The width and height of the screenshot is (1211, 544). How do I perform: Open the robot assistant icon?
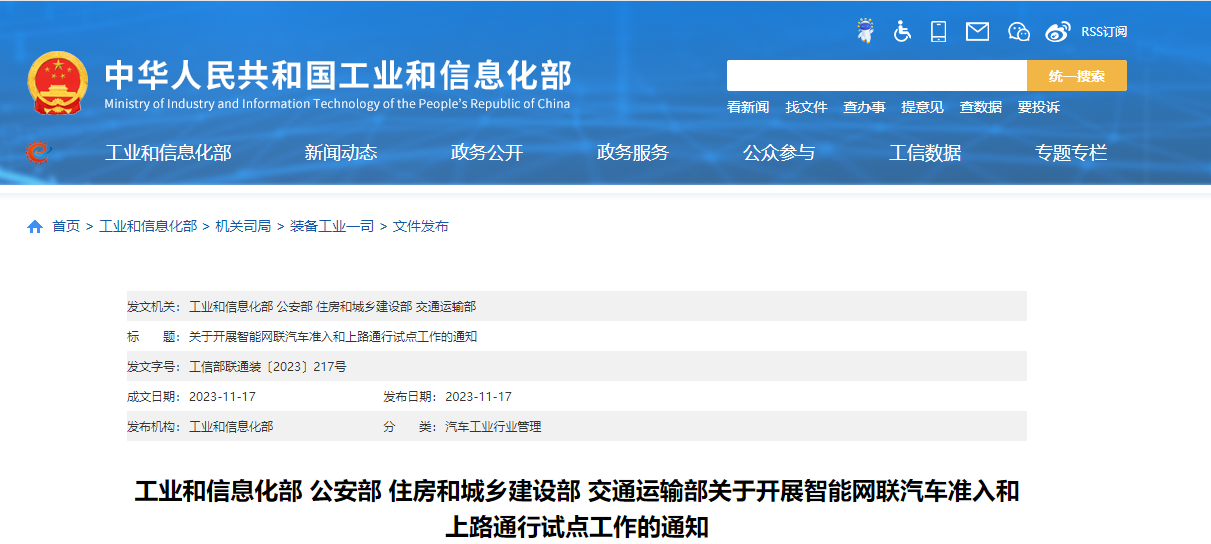tap(866, 31)
